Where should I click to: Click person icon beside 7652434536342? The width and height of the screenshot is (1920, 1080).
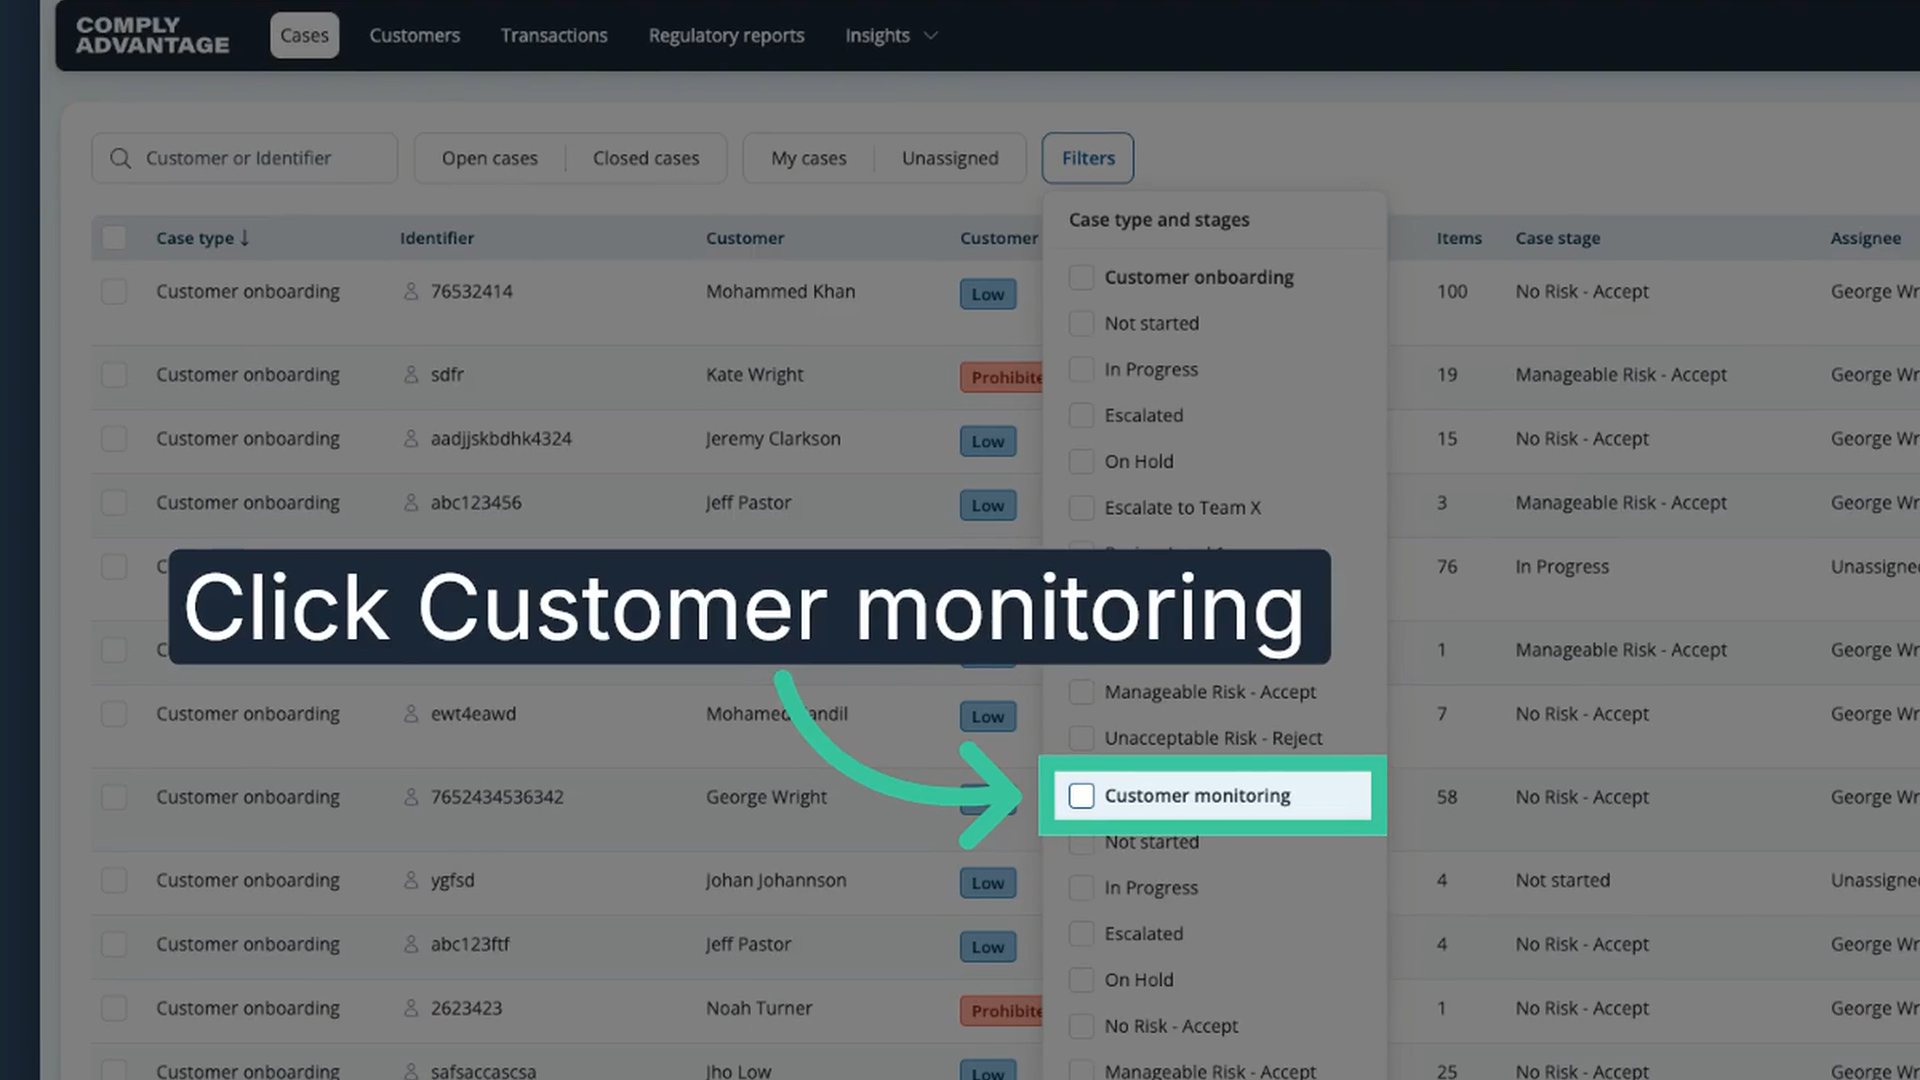pos(410,797)
